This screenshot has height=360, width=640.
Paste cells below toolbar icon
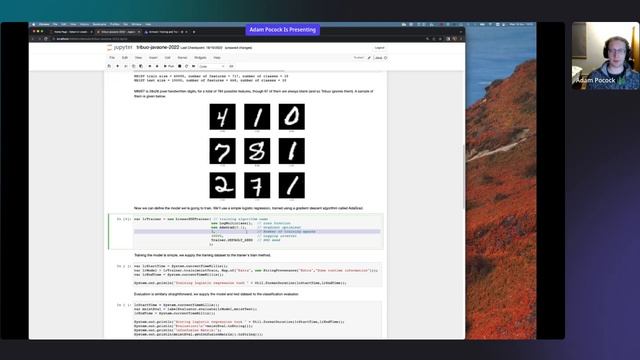pos(141,66)
